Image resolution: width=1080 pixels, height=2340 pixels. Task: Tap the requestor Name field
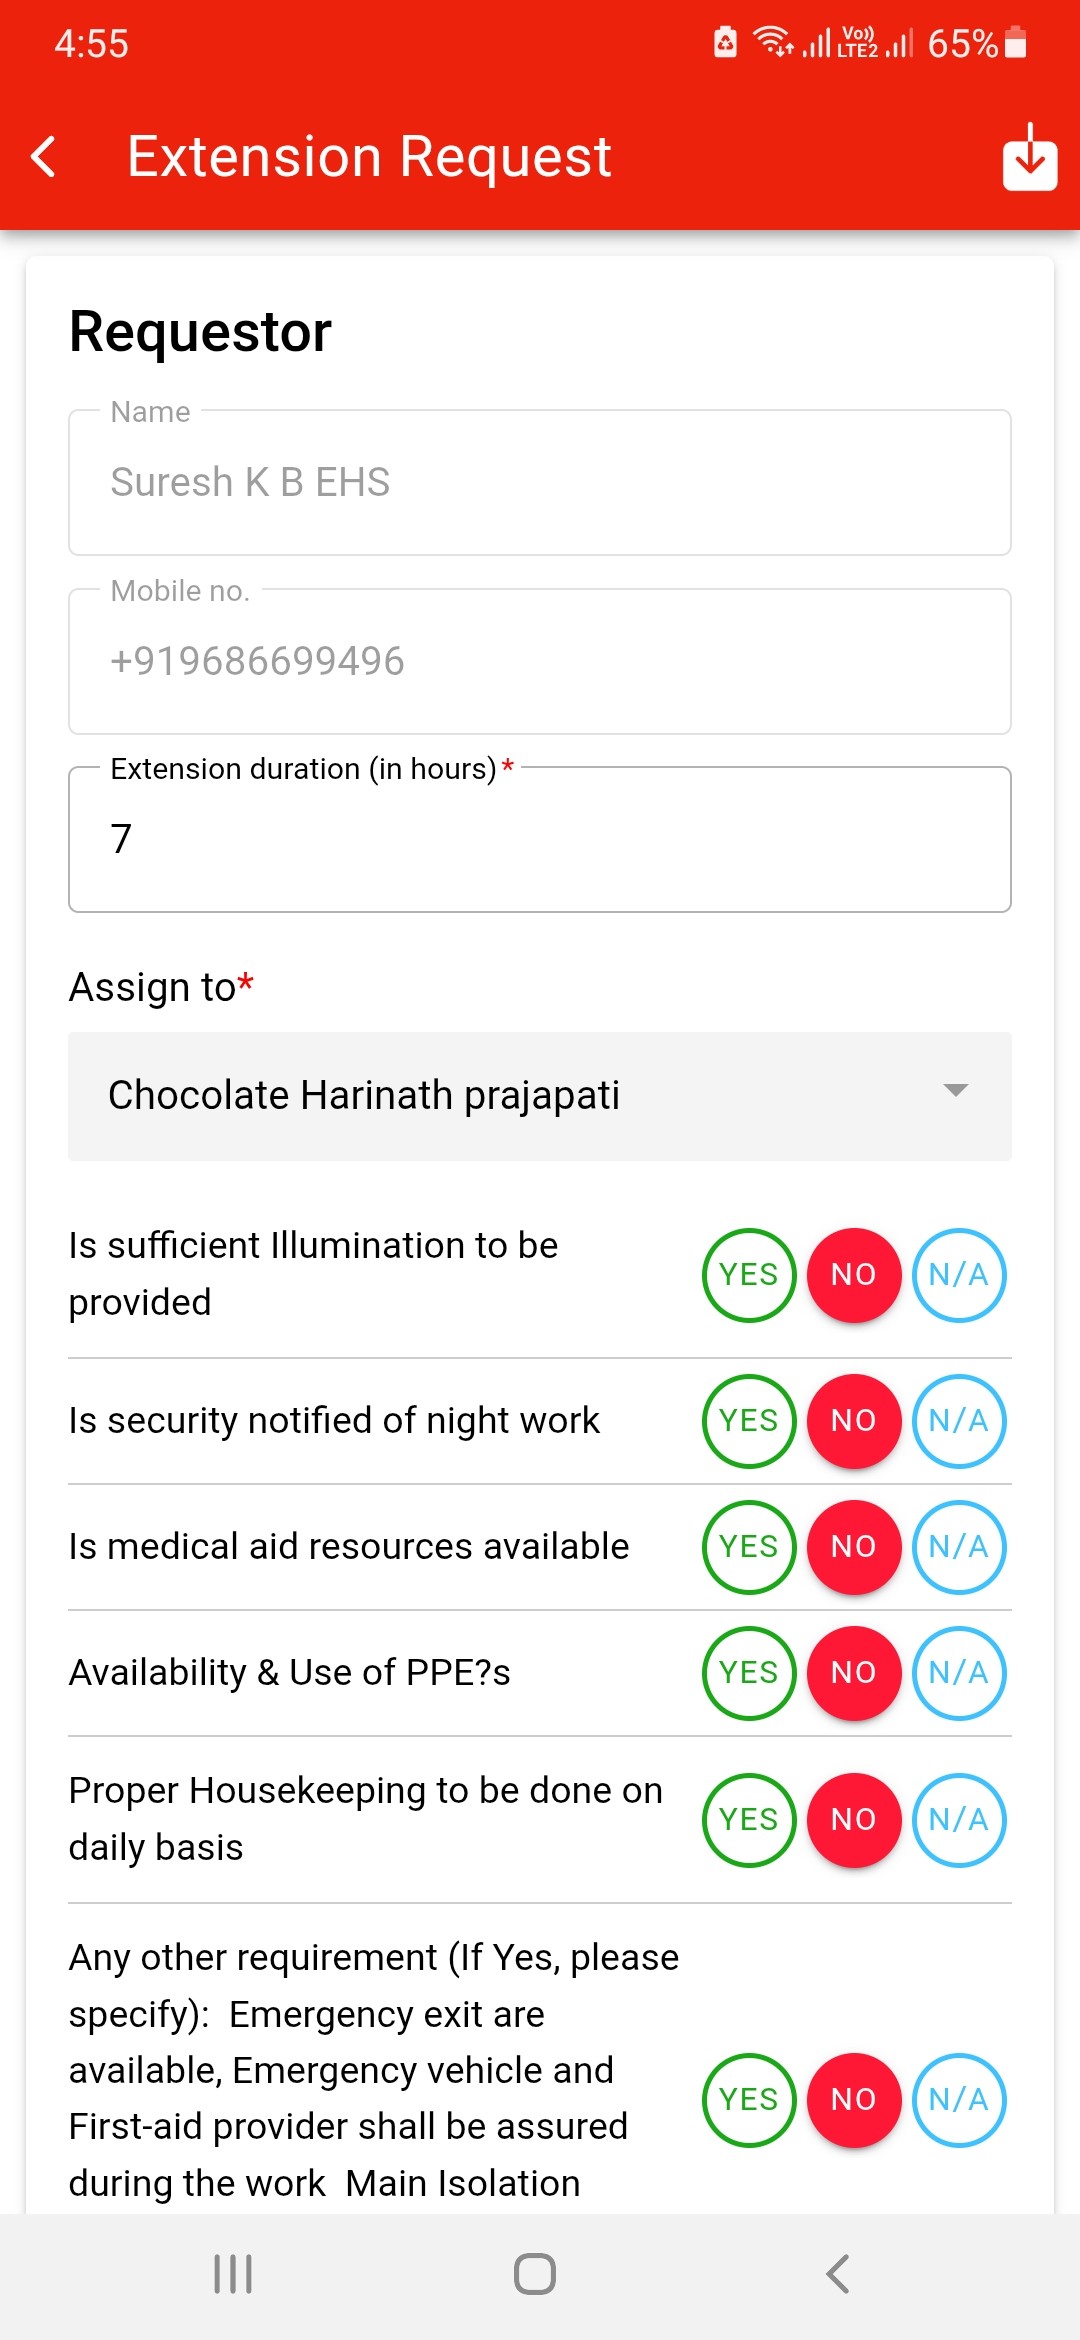(540, 482)
